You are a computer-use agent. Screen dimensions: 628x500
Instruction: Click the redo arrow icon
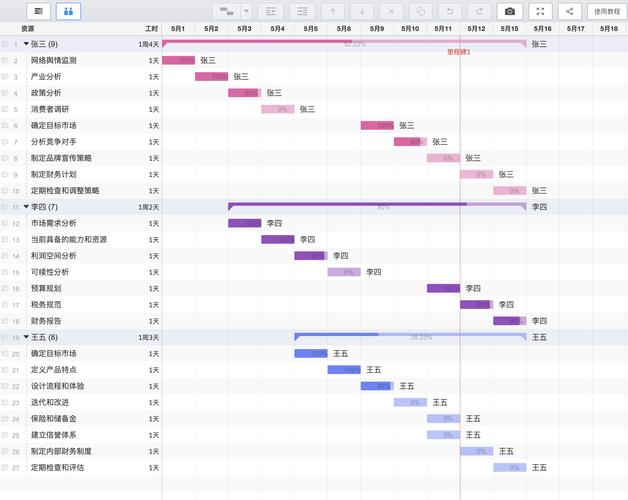point(480,11)
